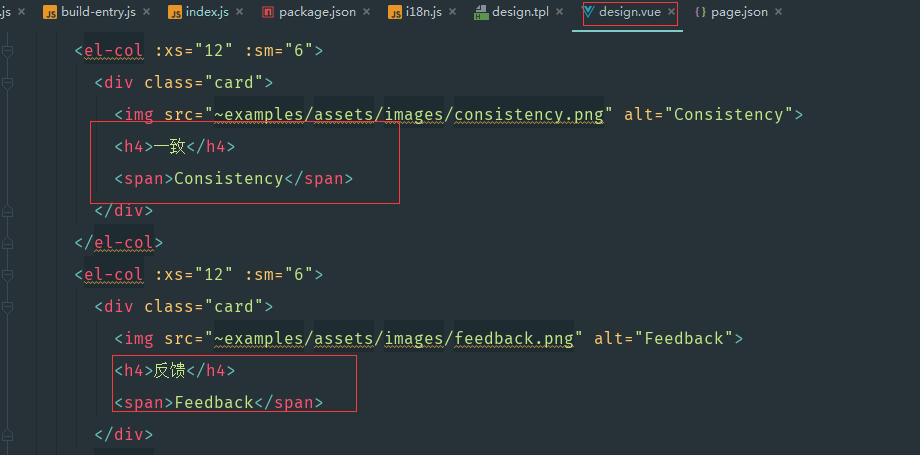Toggle fold at closing div after Feedback span
Screen dimensions: 920x455
7,434
